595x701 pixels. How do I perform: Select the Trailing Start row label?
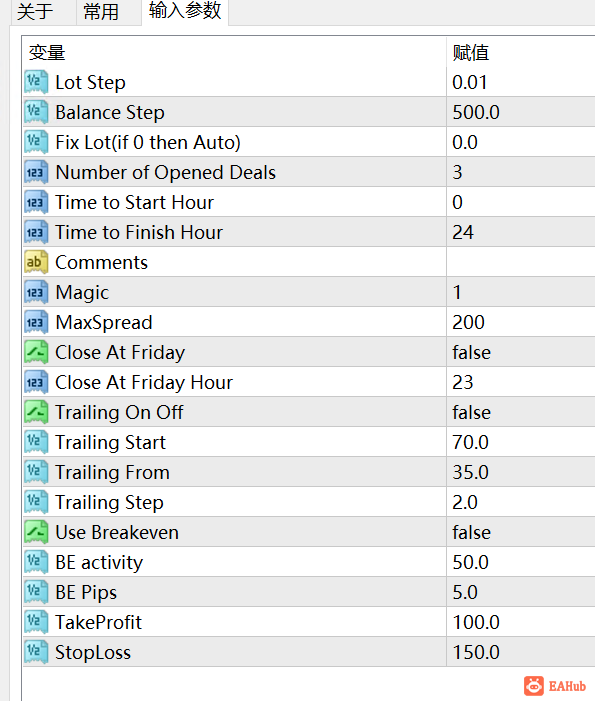pos(110,442)
